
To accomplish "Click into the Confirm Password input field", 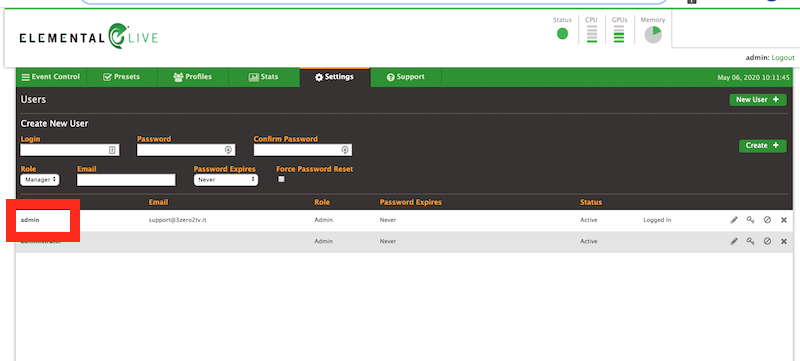I will click(x=303, y=150).
